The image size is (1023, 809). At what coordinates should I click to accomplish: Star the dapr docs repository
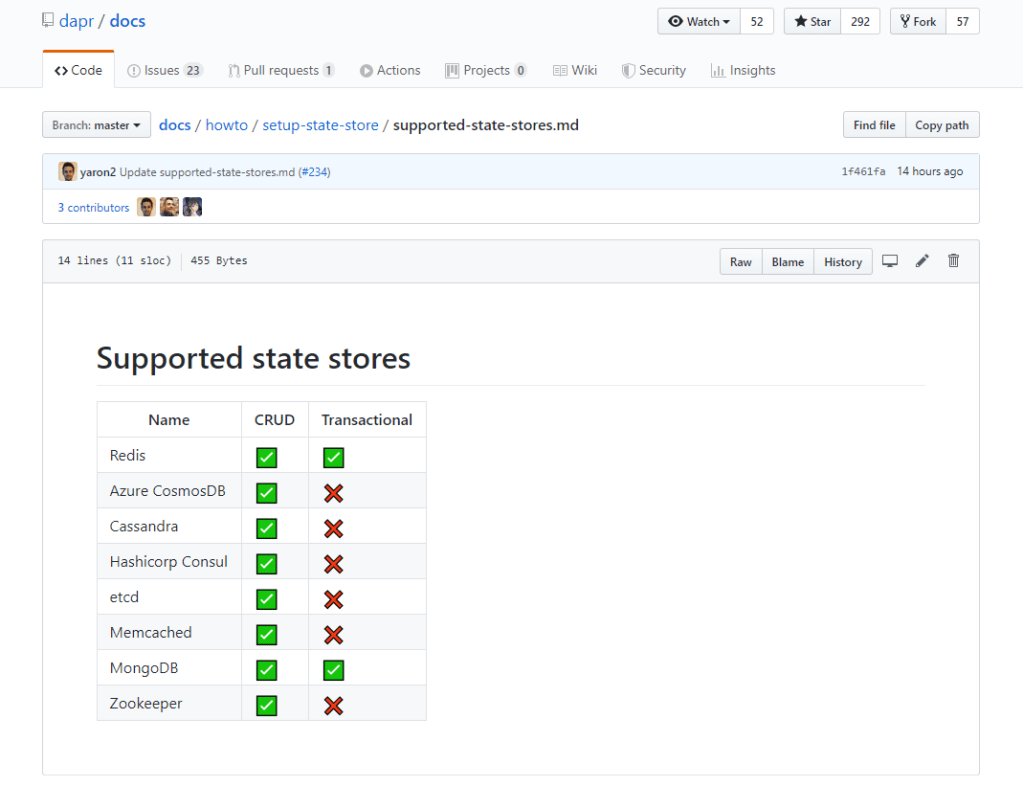coord(812,21)
